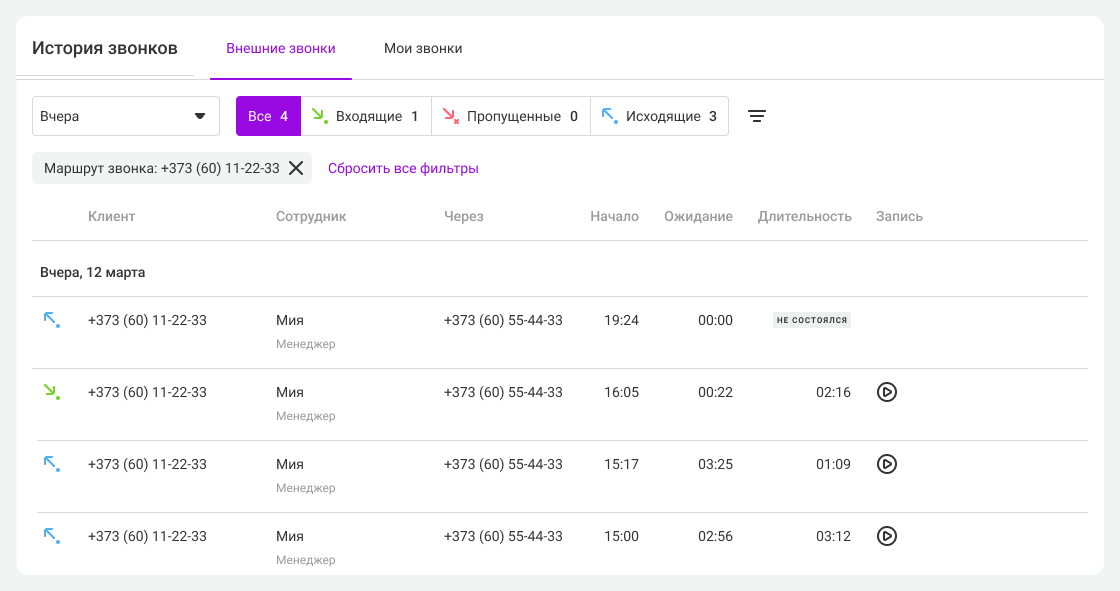This screenshot has height=591, width=1120.
Task: Filter by Входящие calls
Action: (x=366, y=116)
